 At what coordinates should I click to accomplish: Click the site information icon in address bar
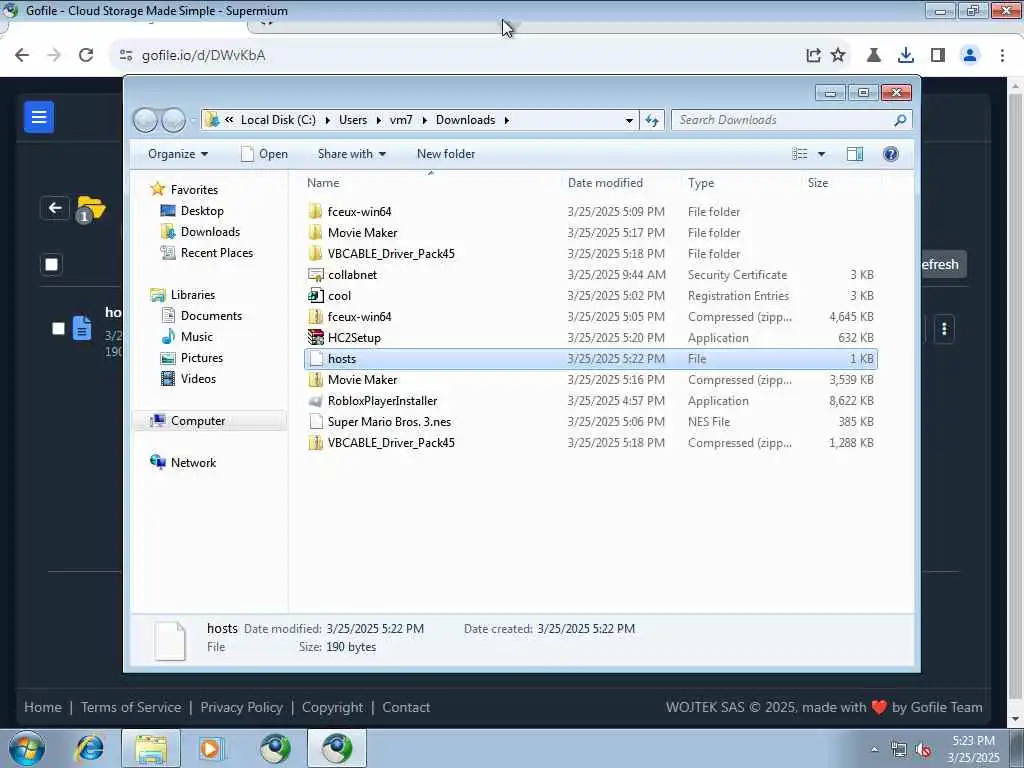click(126, 56)
